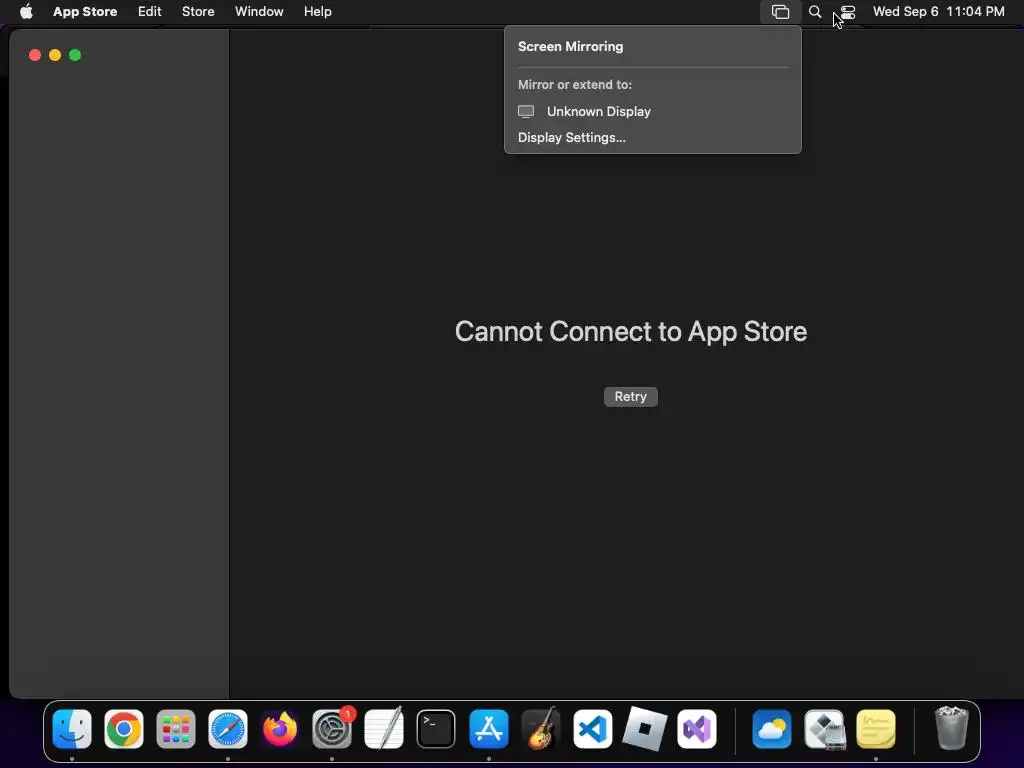The height and width of the screenshot is (768, 1024).
Task: Launch Safari from the Dock
Action: [228, 729]
